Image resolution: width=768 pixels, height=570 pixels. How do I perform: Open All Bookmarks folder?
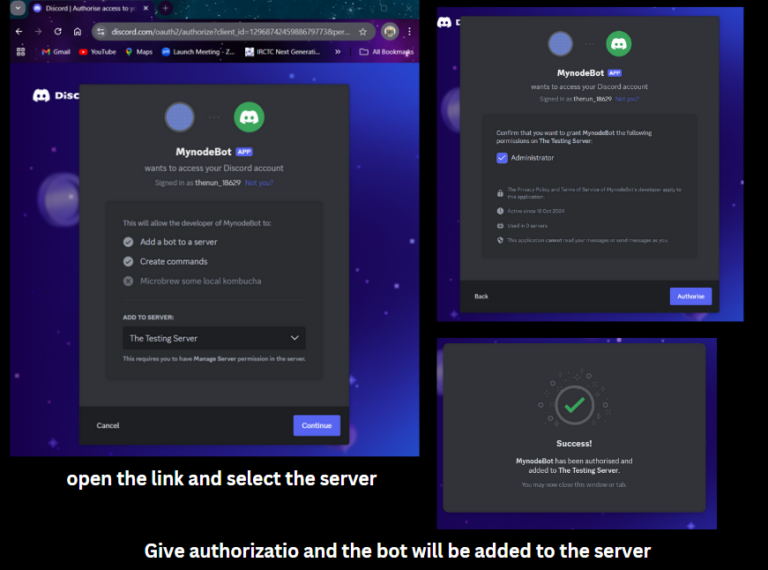click(x=386, y=51)
